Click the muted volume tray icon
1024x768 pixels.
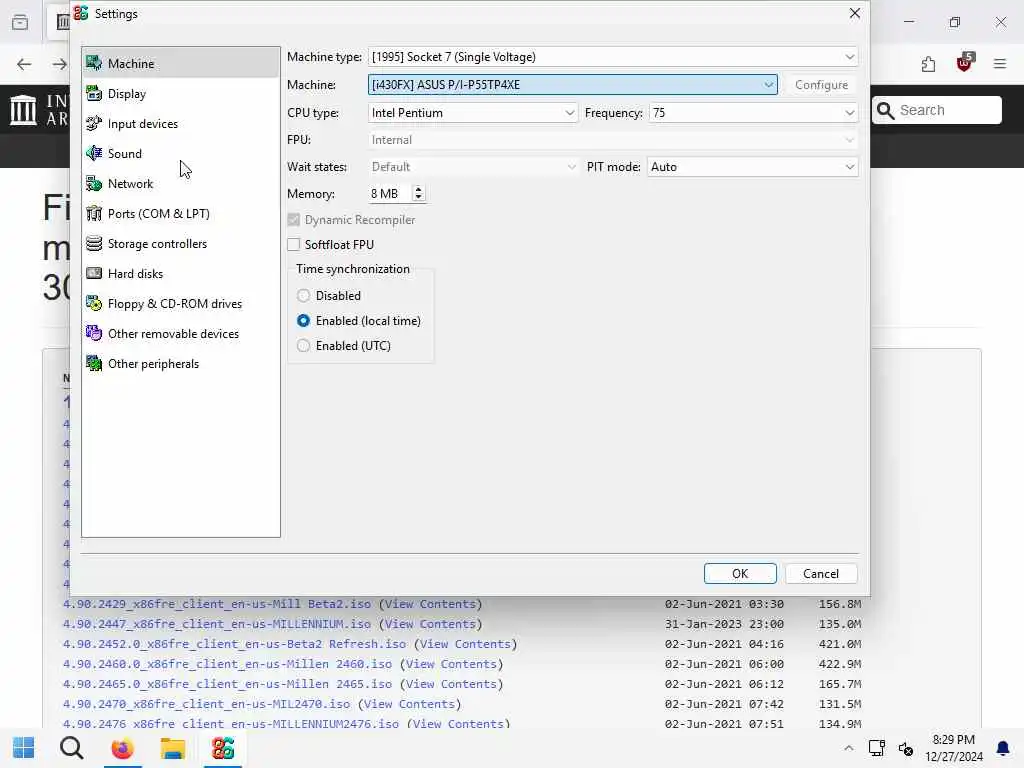(906, 748)
